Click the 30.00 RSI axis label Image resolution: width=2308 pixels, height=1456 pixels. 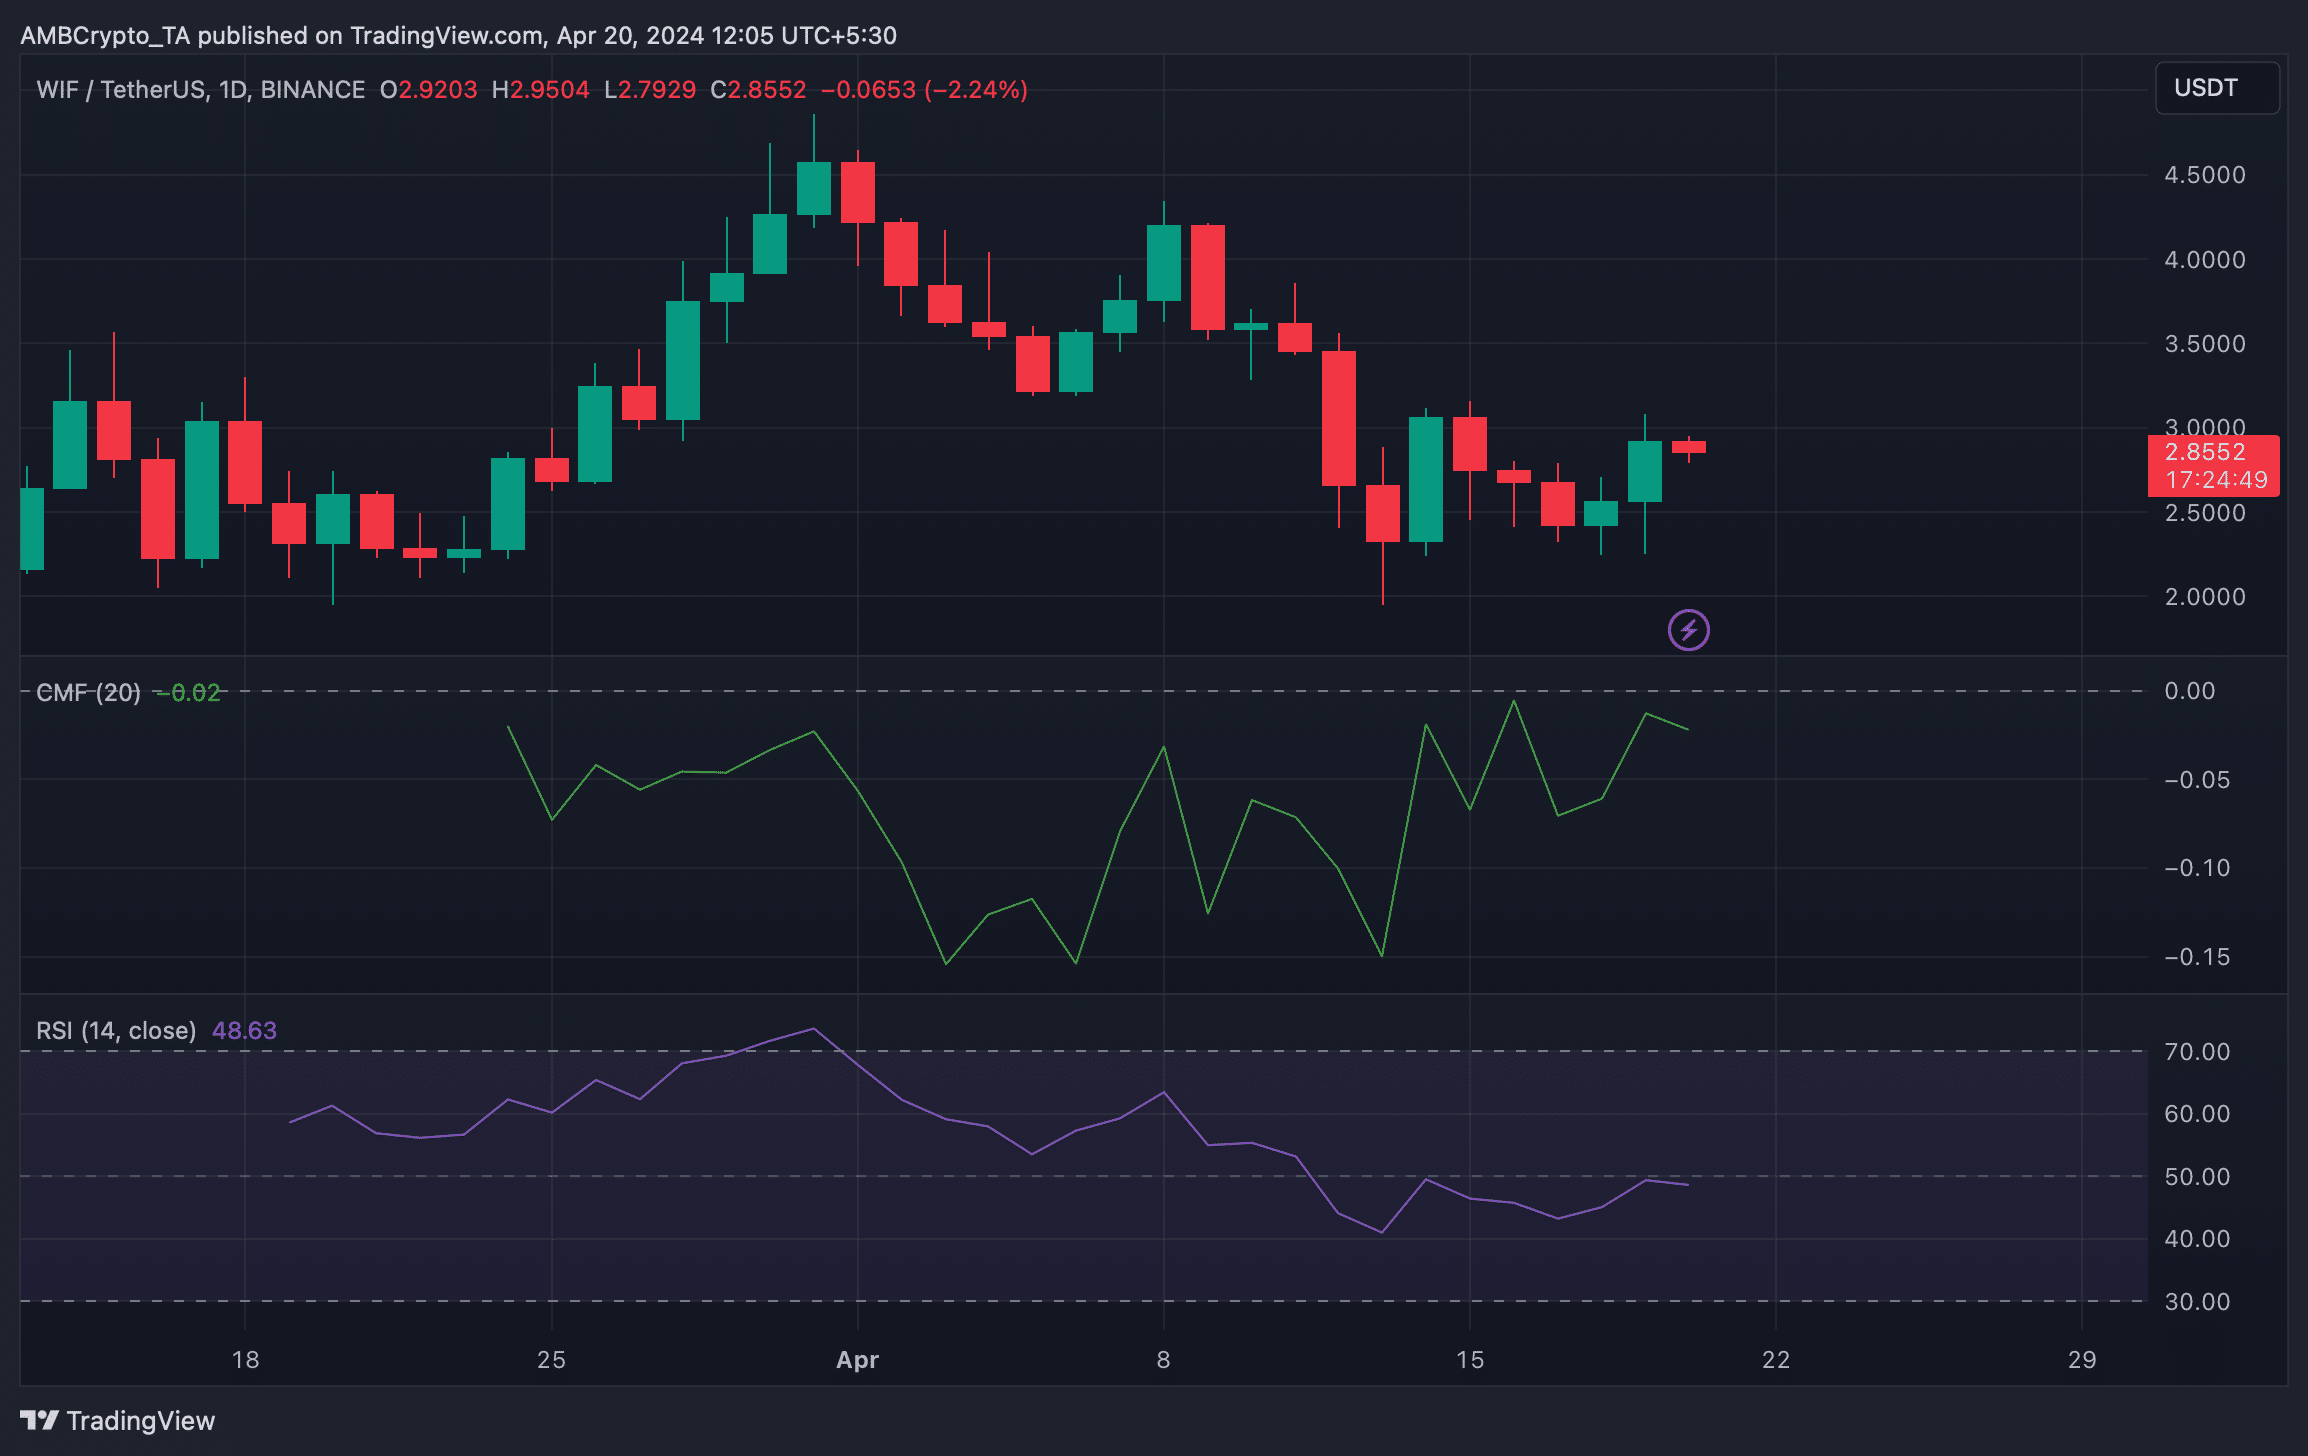[x=2197, y=1302]
